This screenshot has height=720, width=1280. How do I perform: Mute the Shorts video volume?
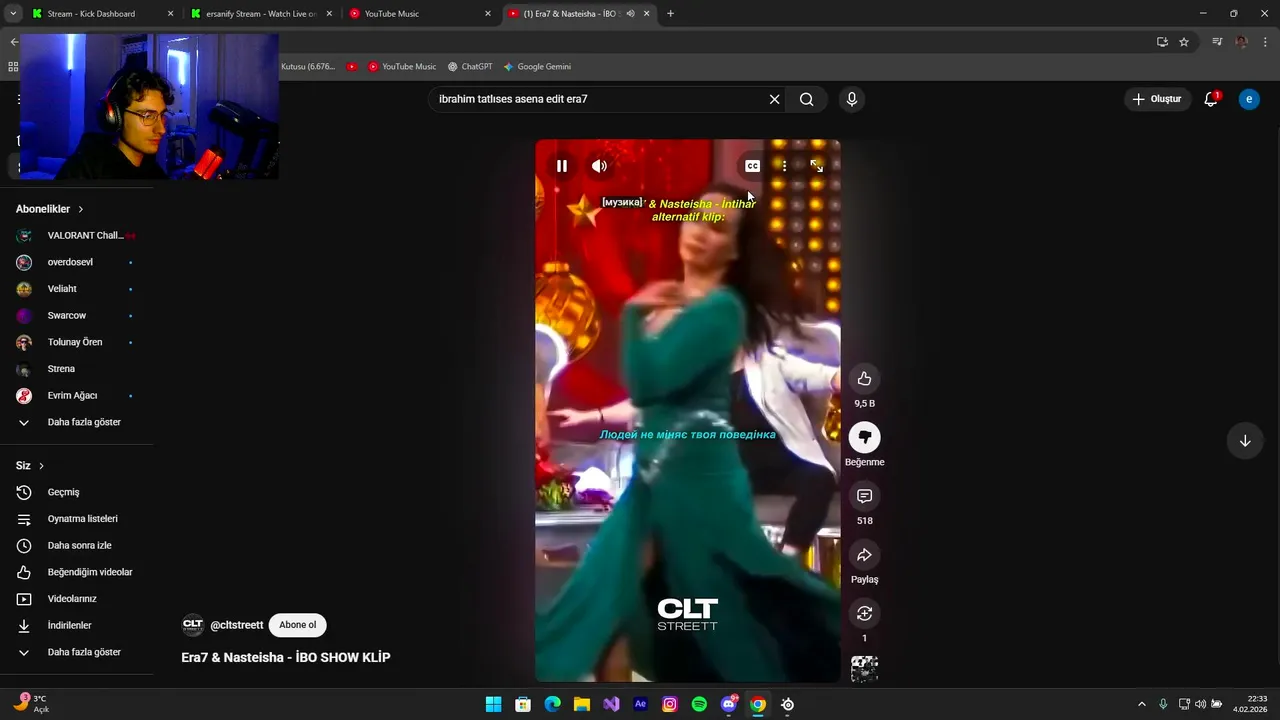(599, 166)
